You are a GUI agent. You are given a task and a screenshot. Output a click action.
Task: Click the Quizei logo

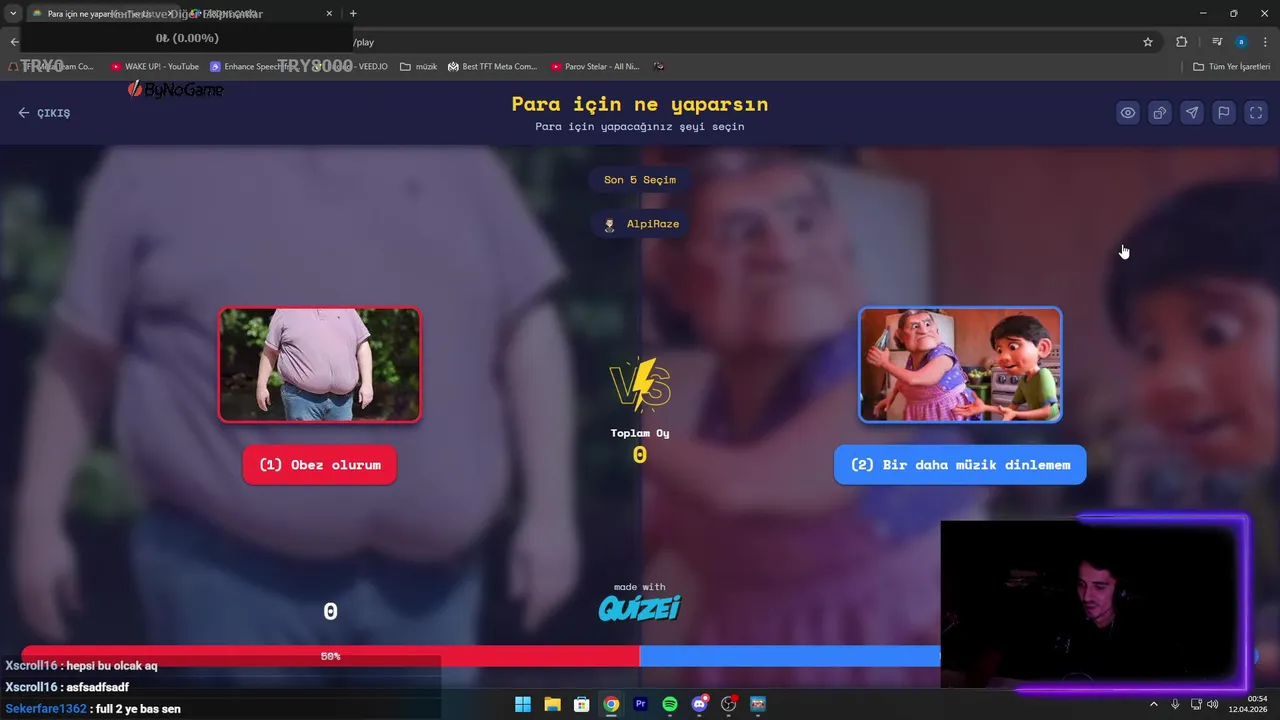[640, 608]
